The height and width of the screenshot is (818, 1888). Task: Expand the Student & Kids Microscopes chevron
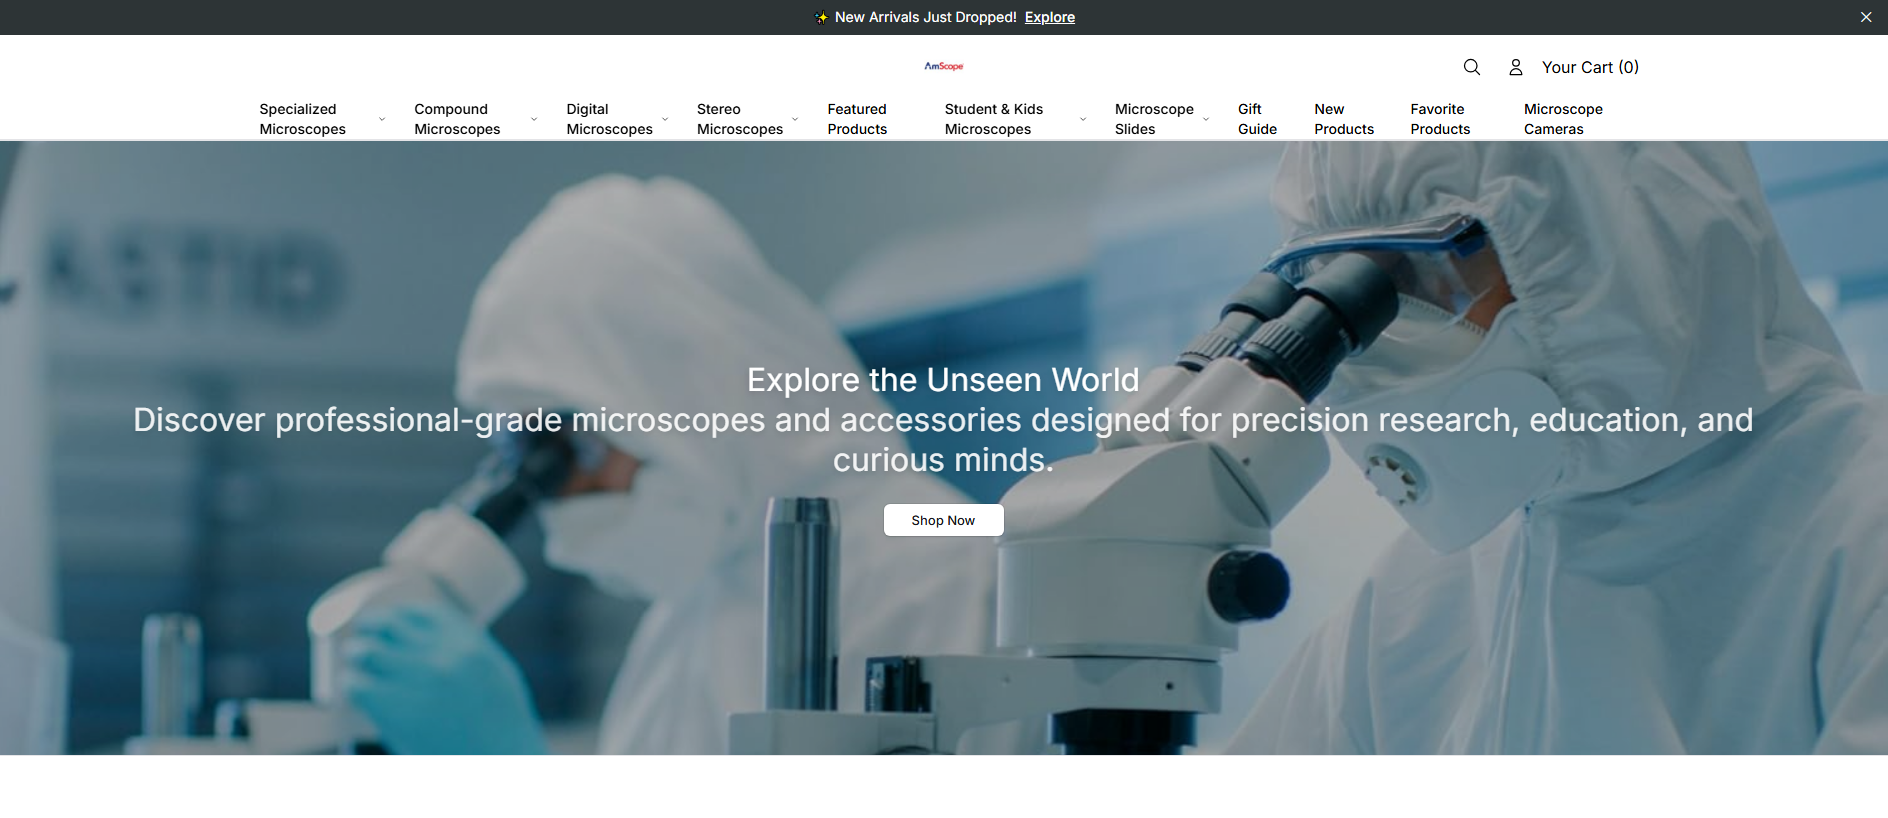click(1083, 120)
